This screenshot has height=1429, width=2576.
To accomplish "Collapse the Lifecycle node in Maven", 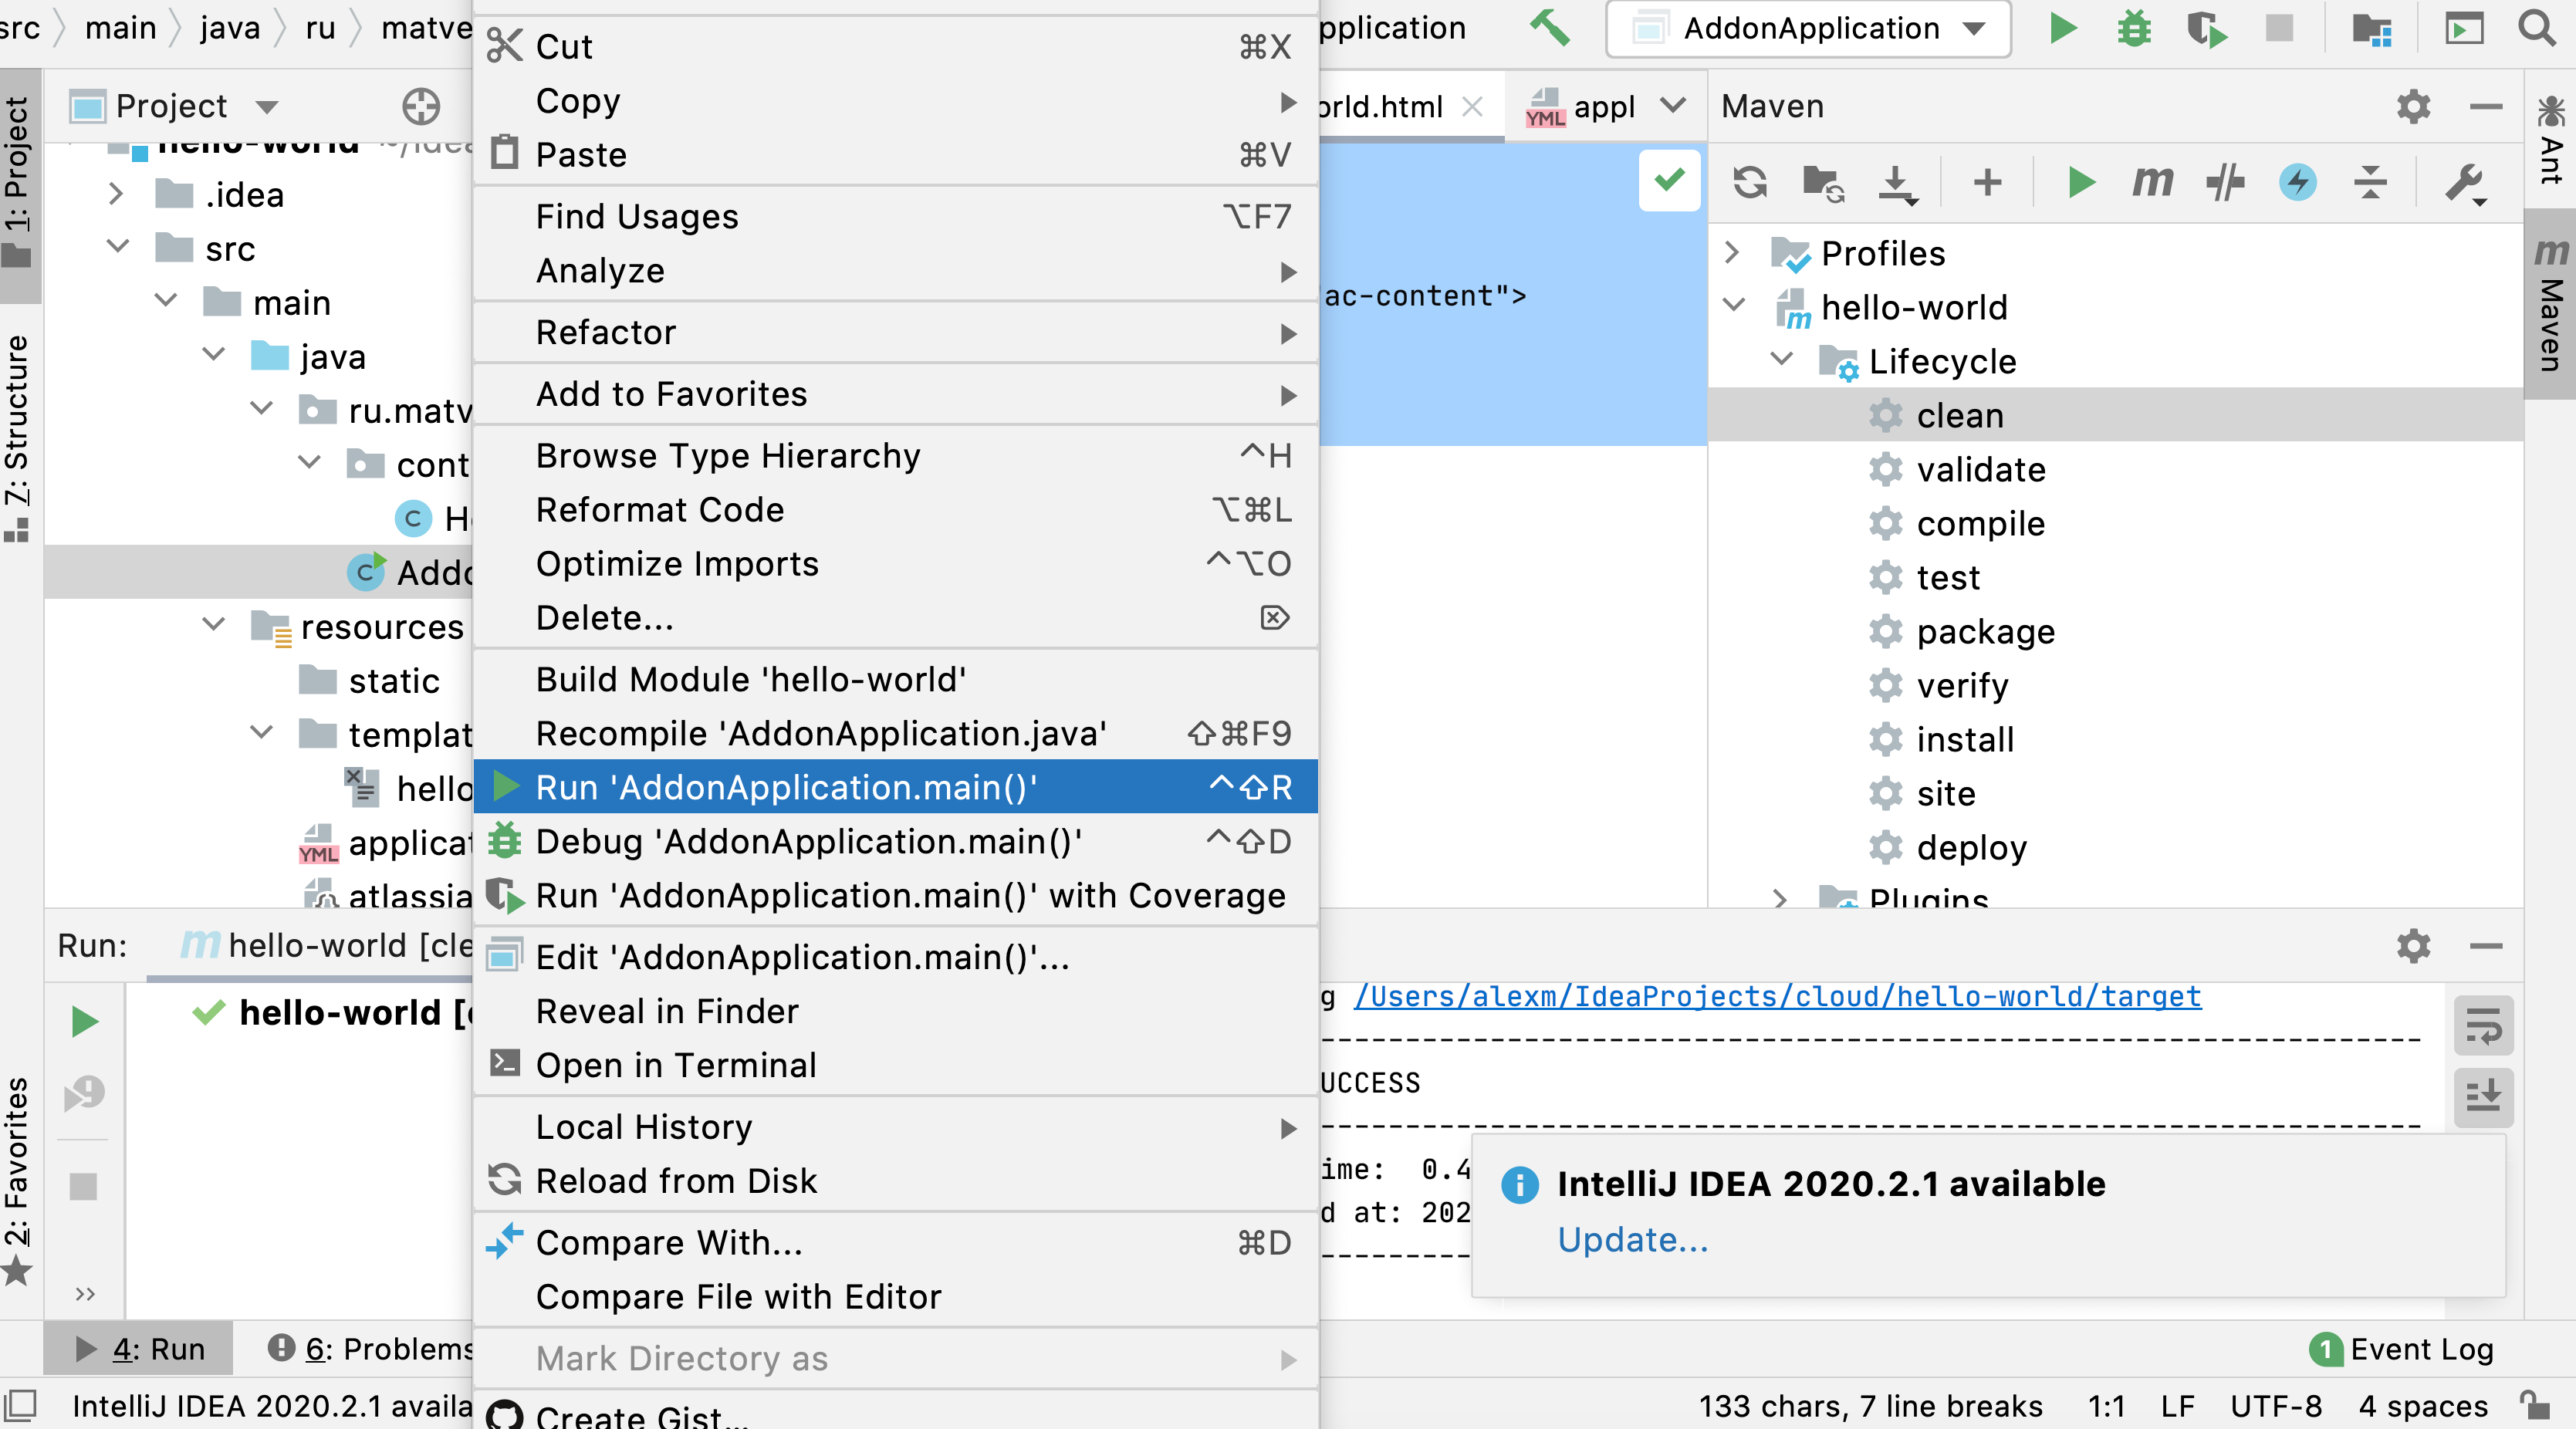I will tap(1782, 360).
